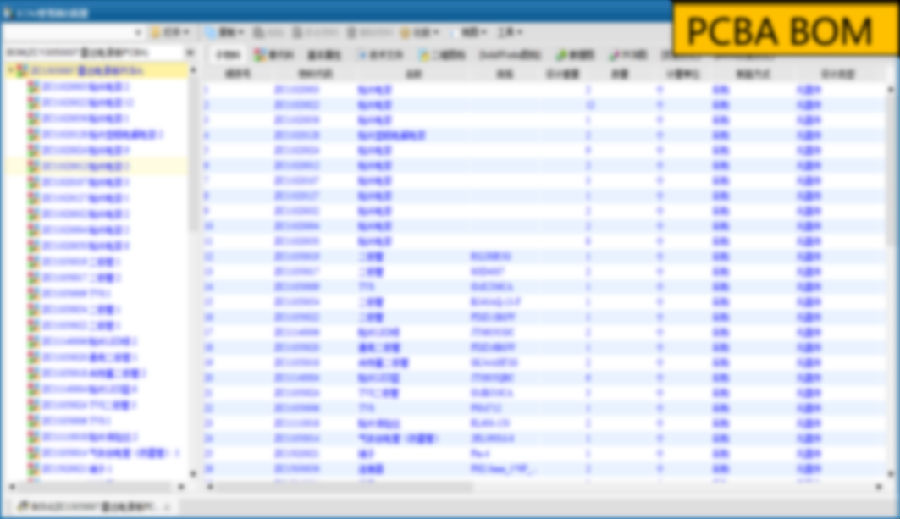The image size is (900, 519).
Task: Click the table's horizontal scrollbar thumb
Action: (x=344, y=487)
